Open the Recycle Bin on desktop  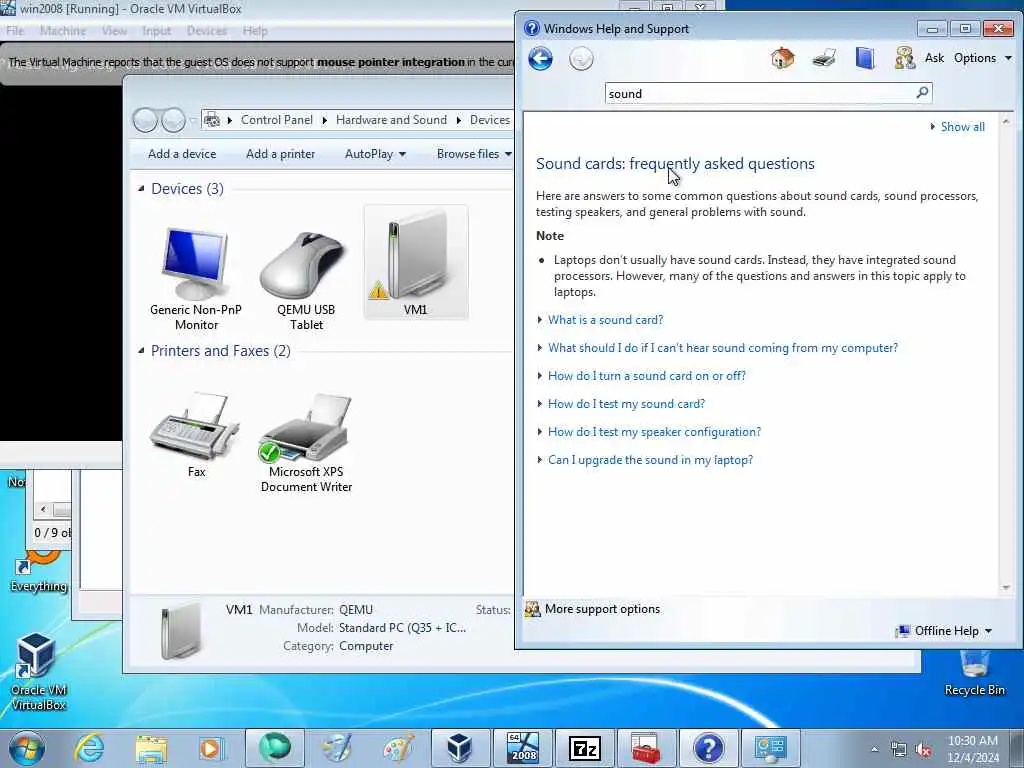point(974,673)
